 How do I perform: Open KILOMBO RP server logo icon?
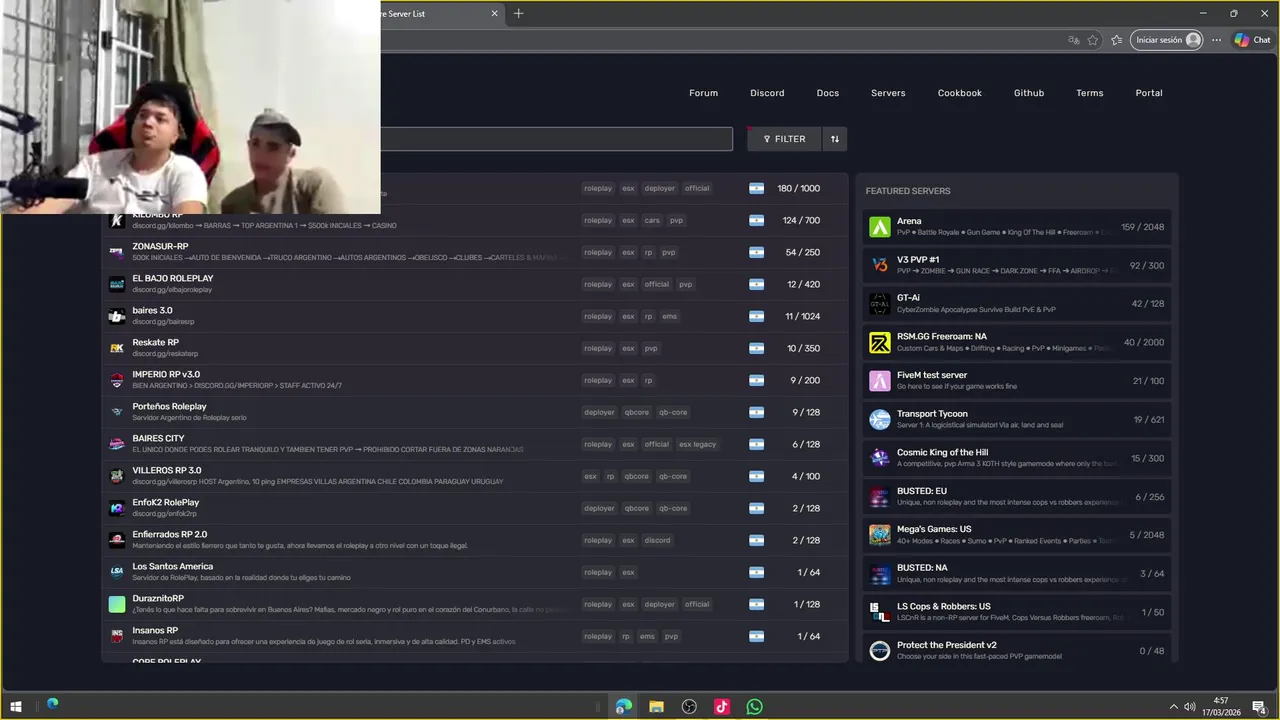pos(117,220)
